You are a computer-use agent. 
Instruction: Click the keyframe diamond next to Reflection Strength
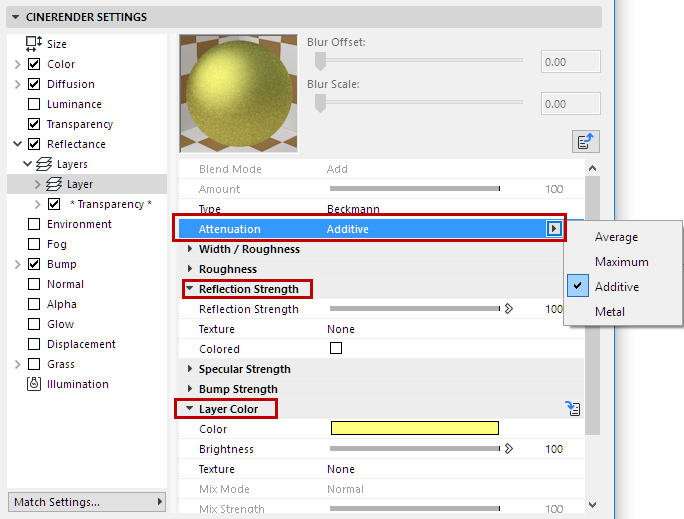509,309
